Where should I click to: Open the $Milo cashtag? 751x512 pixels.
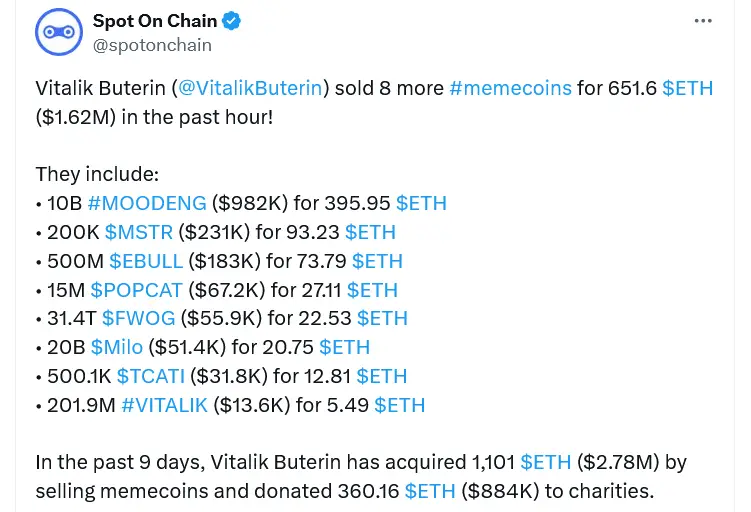point(116,347)
